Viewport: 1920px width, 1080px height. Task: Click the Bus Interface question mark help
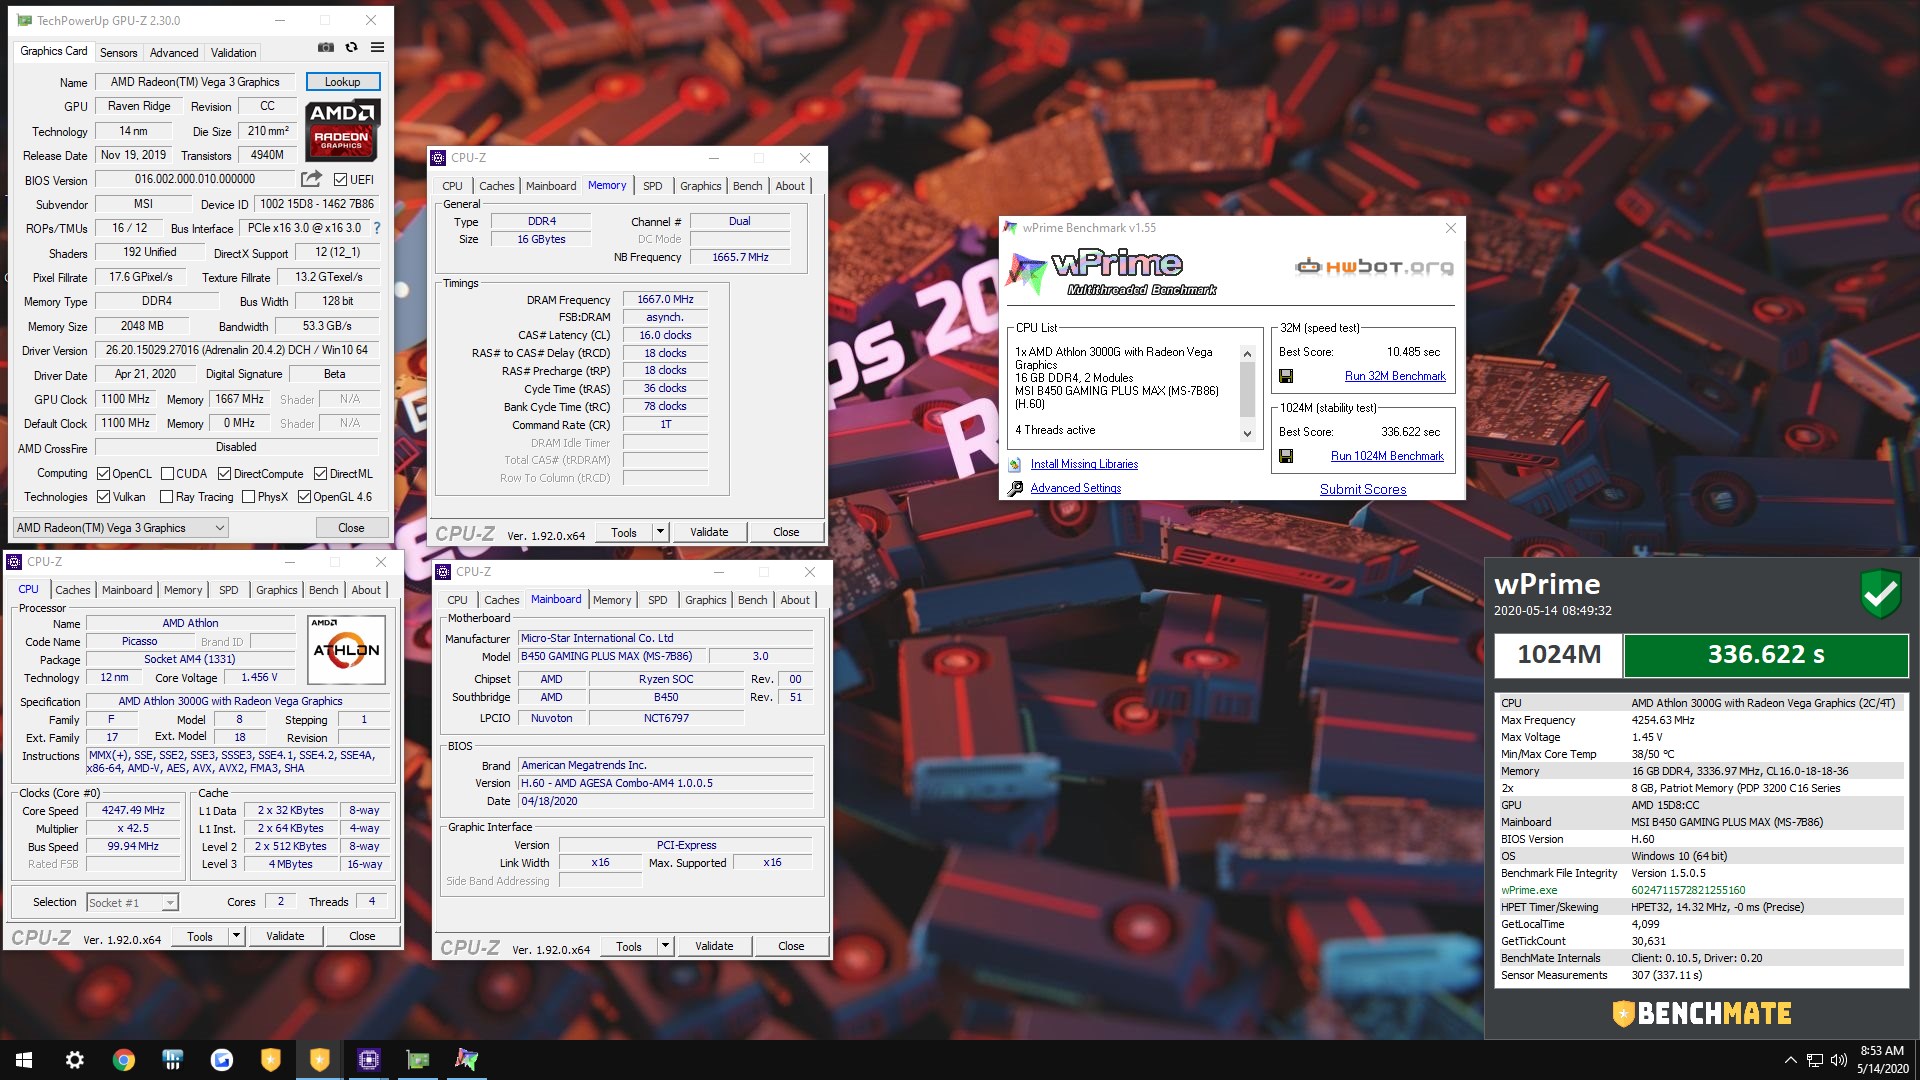point(377,228)
